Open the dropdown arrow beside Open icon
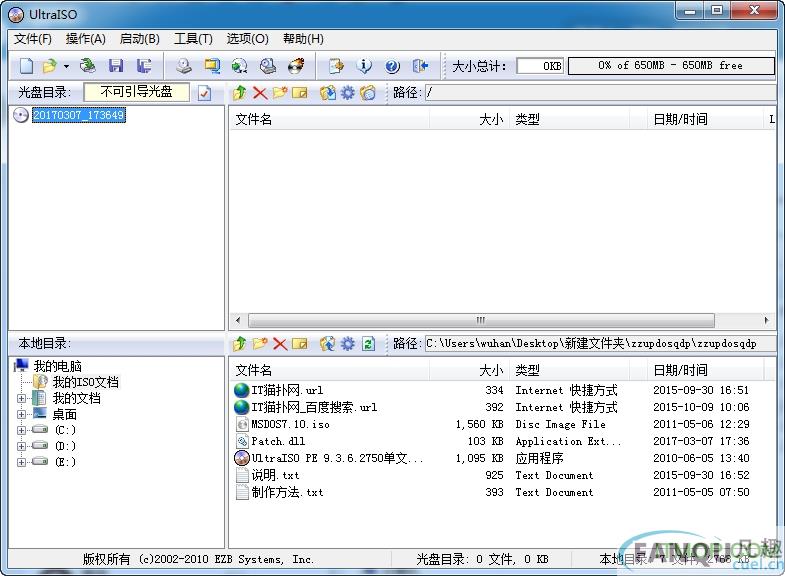785x576 pixels. click(x=66, y=66)
